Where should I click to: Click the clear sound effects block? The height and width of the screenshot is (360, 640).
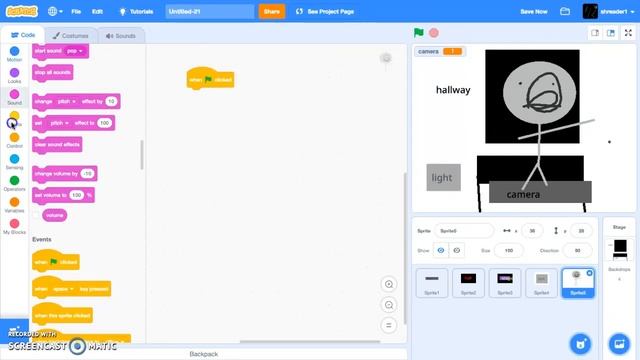tap(57, 145)
